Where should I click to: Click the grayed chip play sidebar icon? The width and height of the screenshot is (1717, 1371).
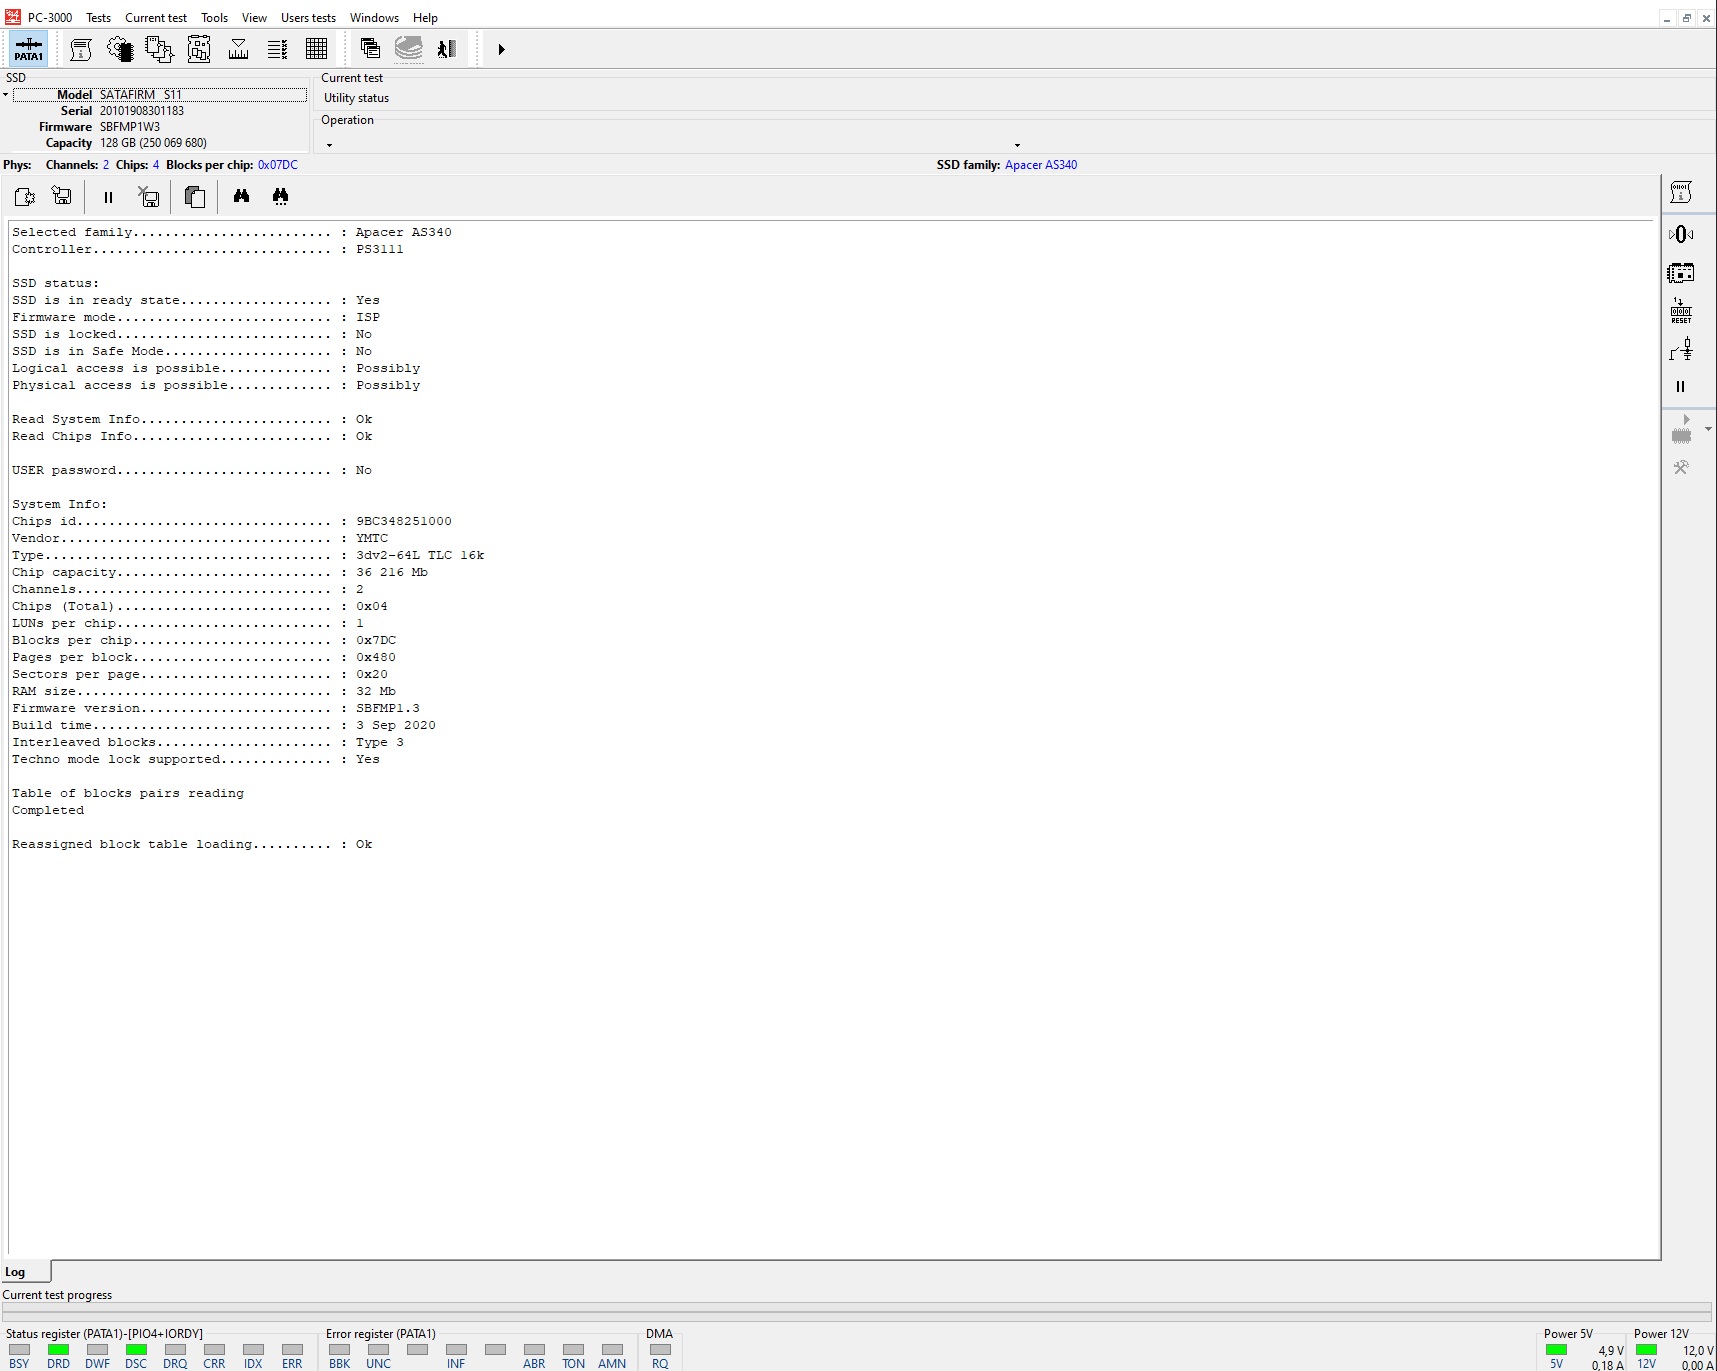(x=1682, y=430)
